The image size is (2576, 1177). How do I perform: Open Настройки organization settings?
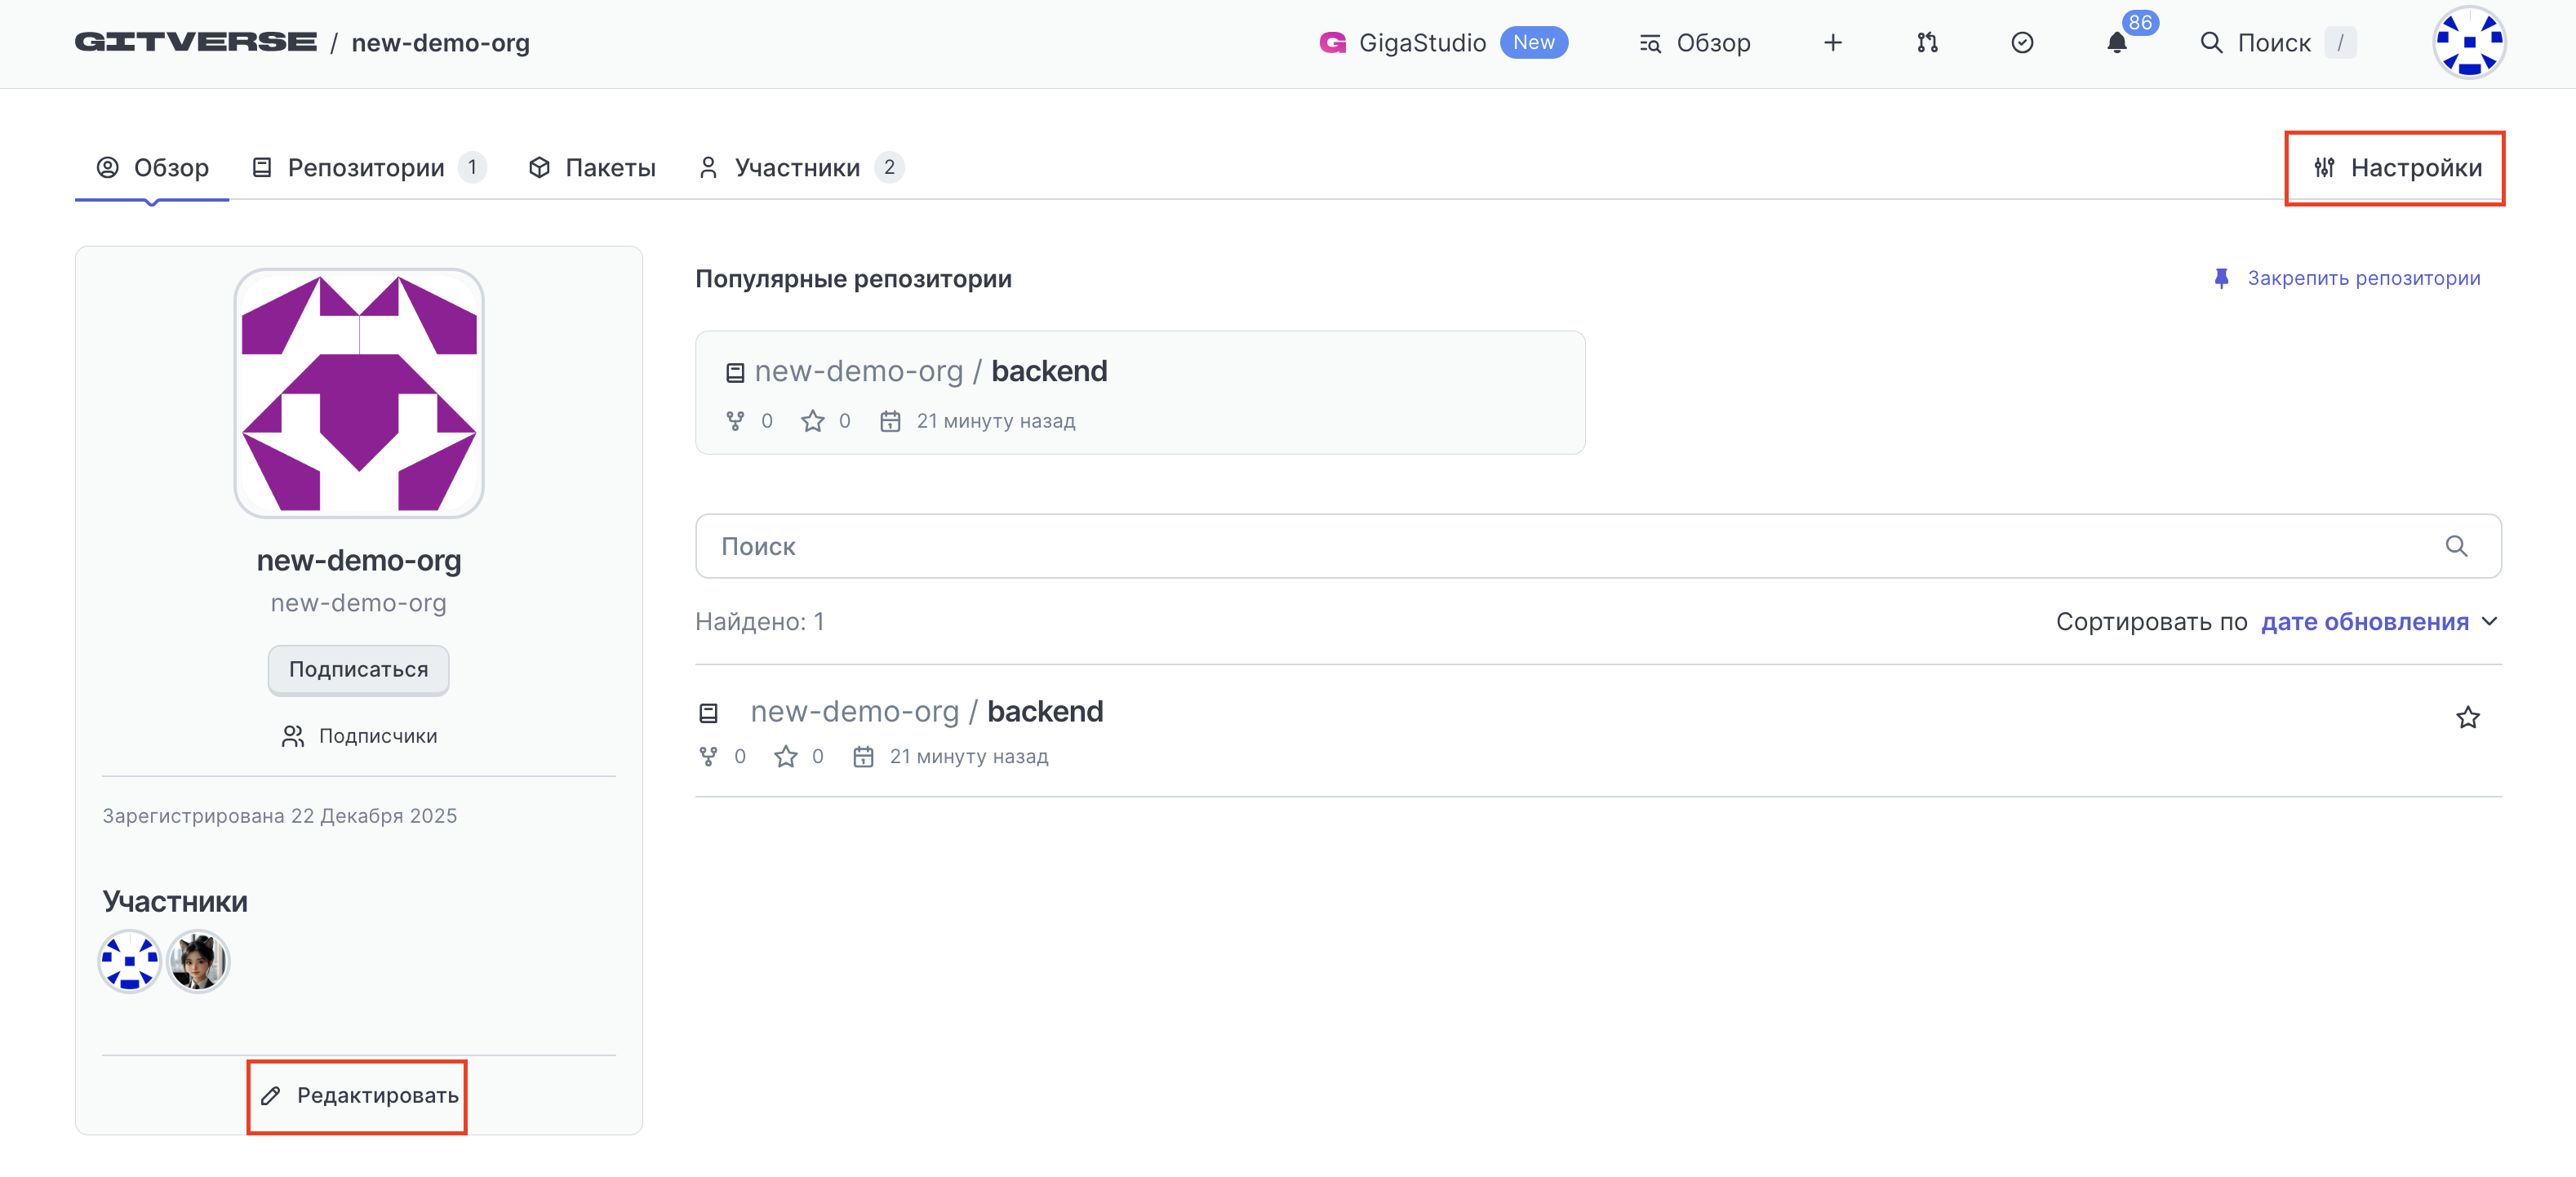pos(2396,168)
